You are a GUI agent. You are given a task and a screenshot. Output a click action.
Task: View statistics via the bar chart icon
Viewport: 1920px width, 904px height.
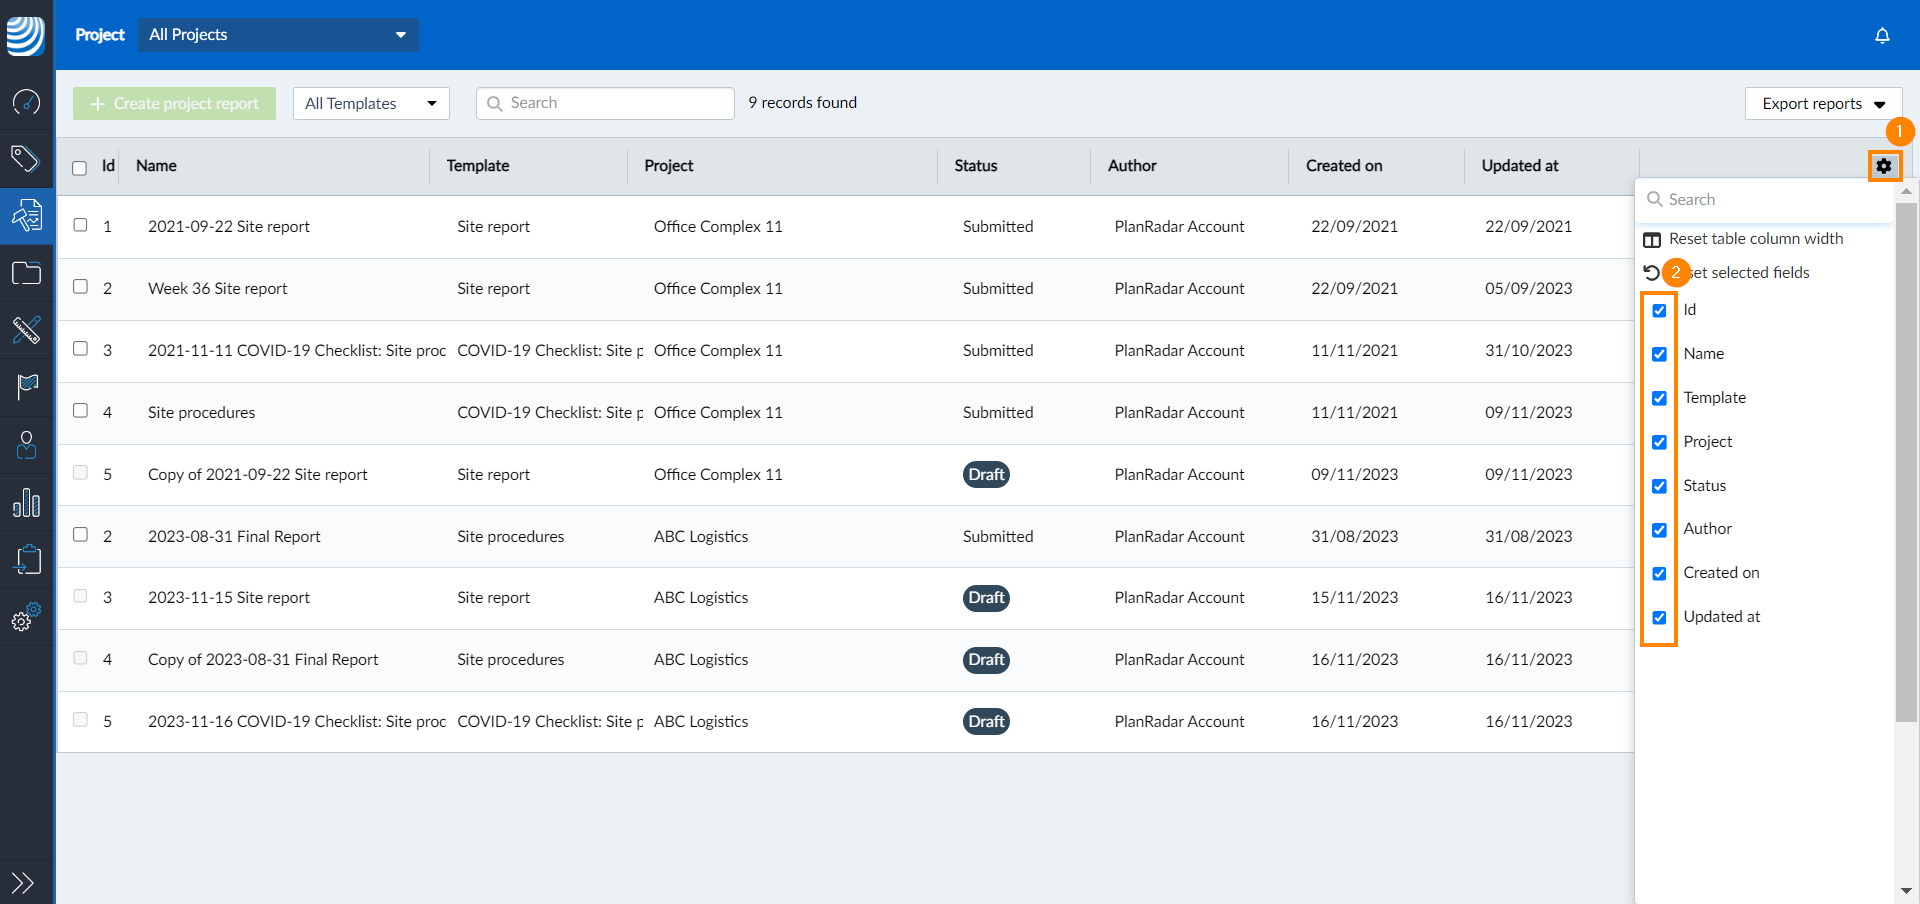(x=27, y=502)
